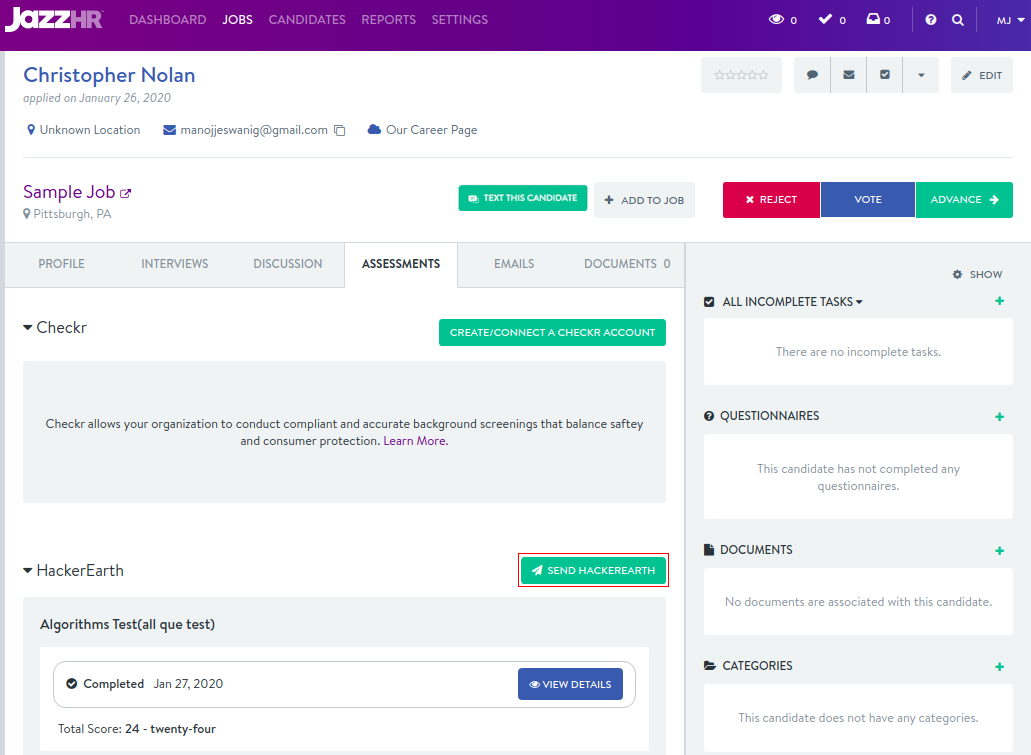The width and height of the screenshot is (1031, 755).
Task: Send HackerEarth assessment
Action: 593,570
